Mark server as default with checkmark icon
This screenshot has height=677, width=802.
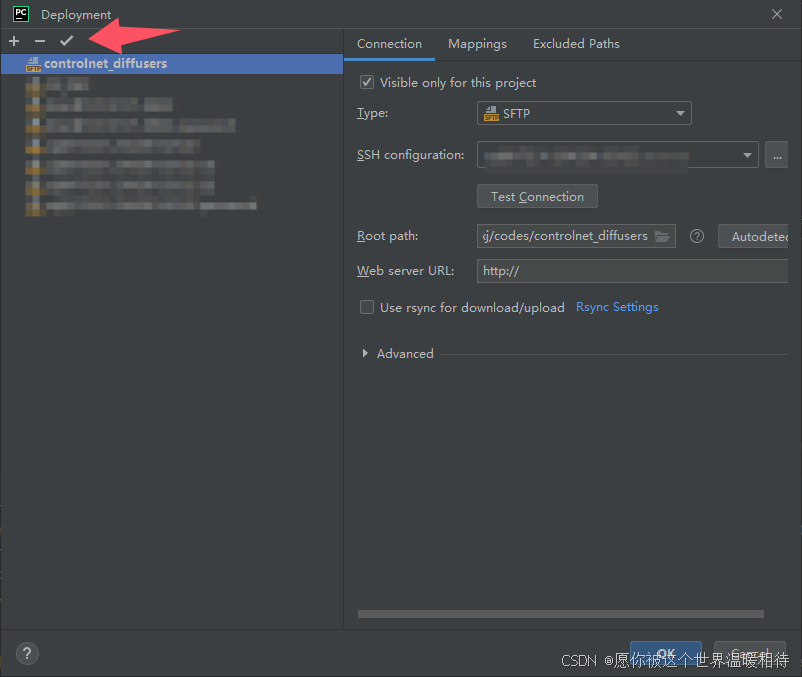(66, 41)
